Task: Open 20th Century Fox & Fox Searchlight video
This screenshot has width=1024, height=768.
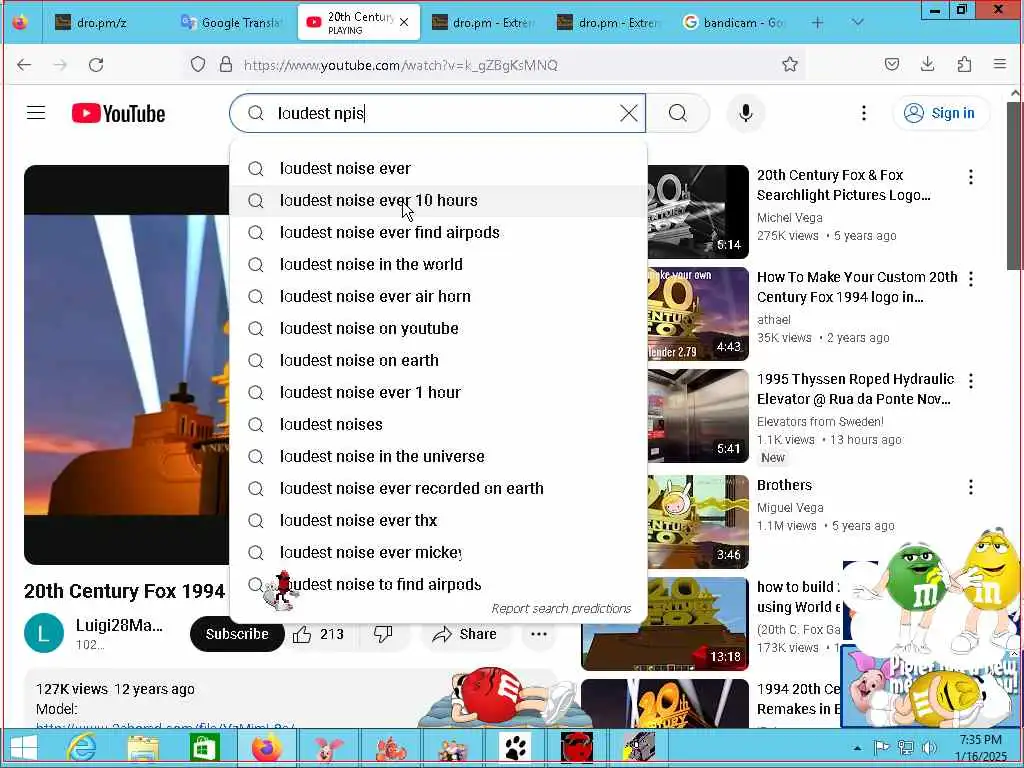Action: click(x=843, y=185)
